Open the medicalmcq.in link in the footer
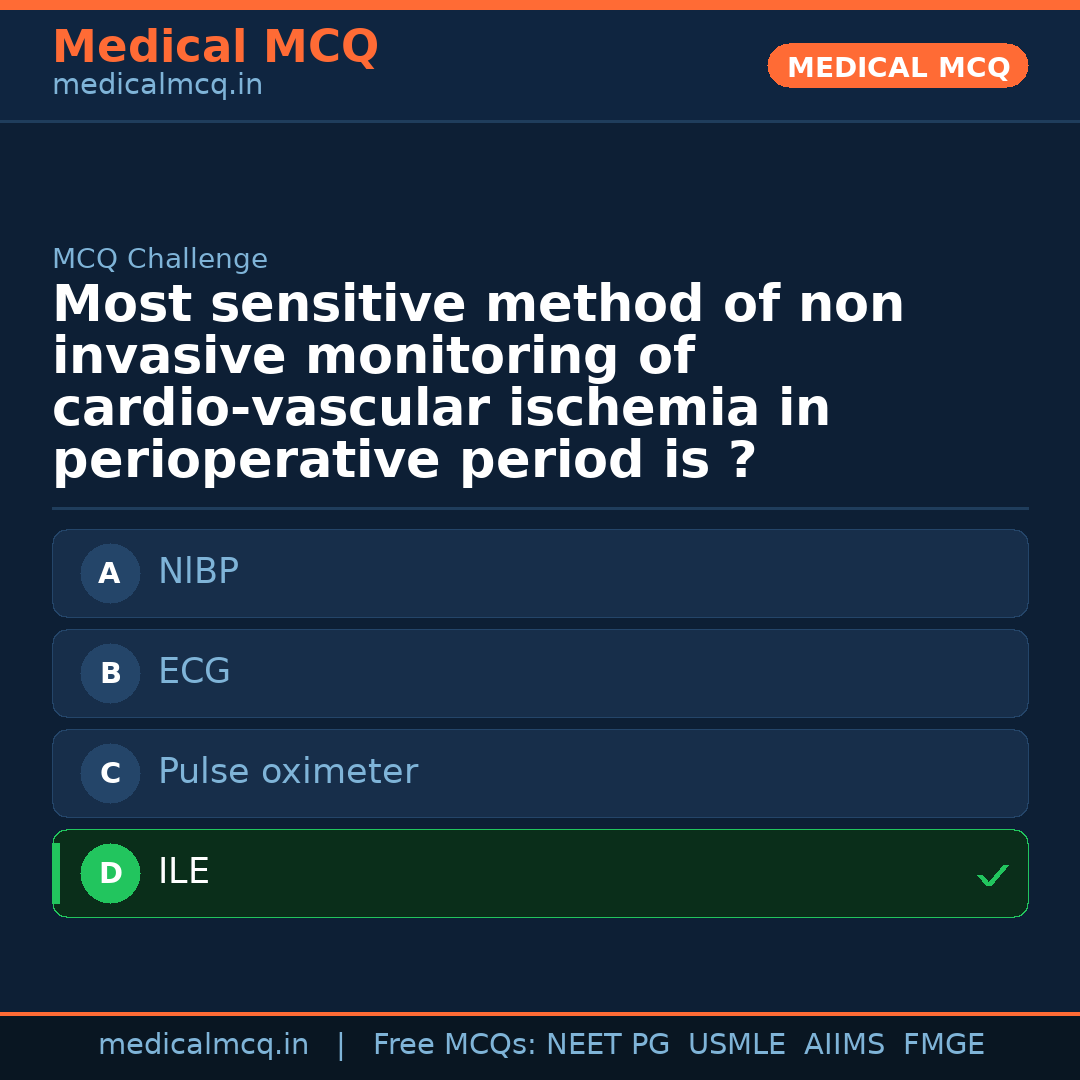This screenshot has height=1080, width=1080. [x=203, y=1045]
